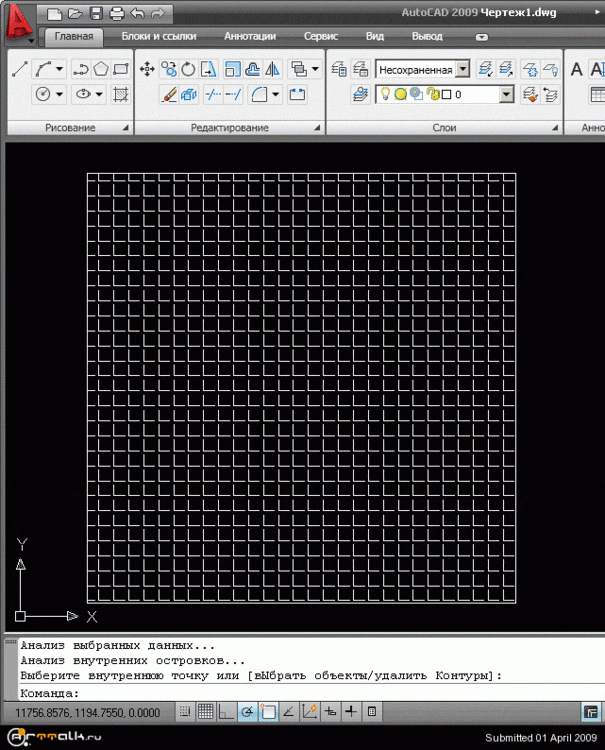Undo the last action

(x=137, y=13)
